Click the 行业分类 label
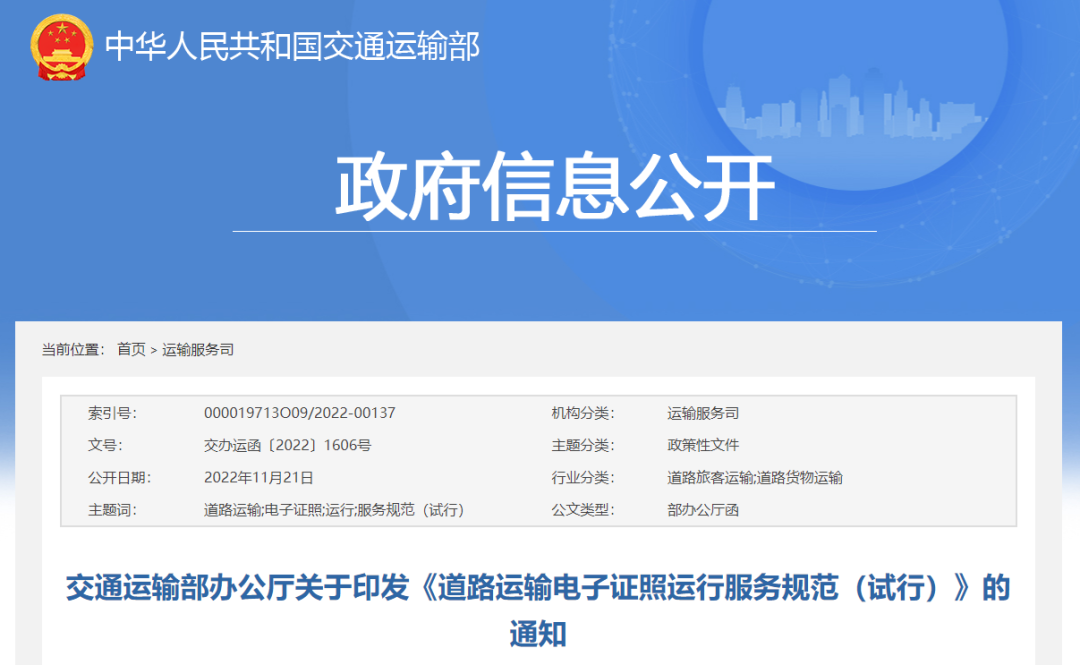 (583, 478)
